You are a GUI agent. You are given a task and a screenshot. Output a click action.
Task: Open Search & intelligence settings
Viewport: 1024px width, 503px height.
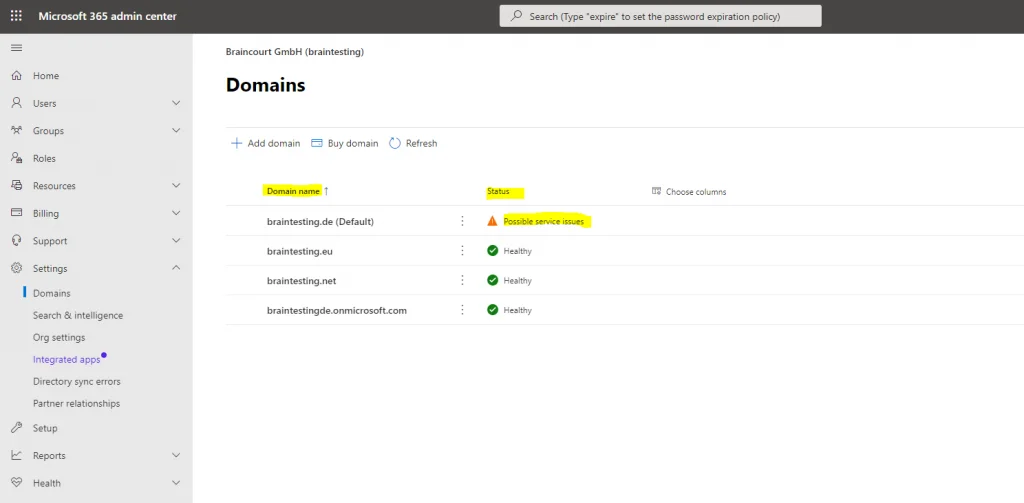click(78, 316)
